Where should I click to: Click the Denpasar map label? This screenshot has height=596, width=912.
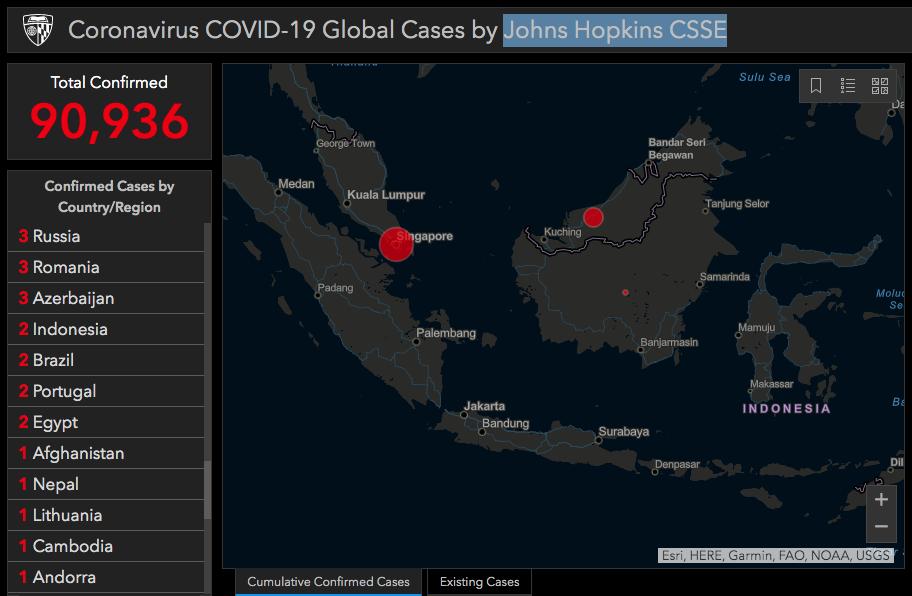pos(678,464)
